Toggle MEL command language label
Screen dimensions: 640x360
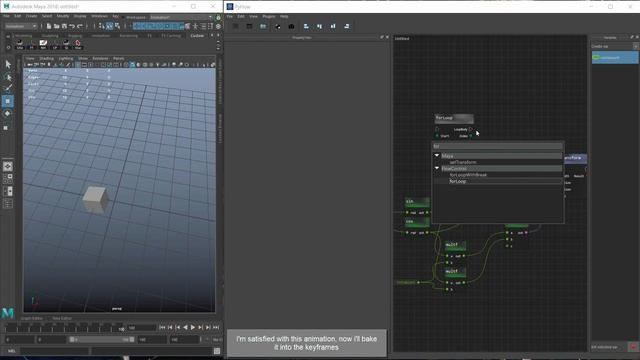pyautogui.click(x=11, y=351)
